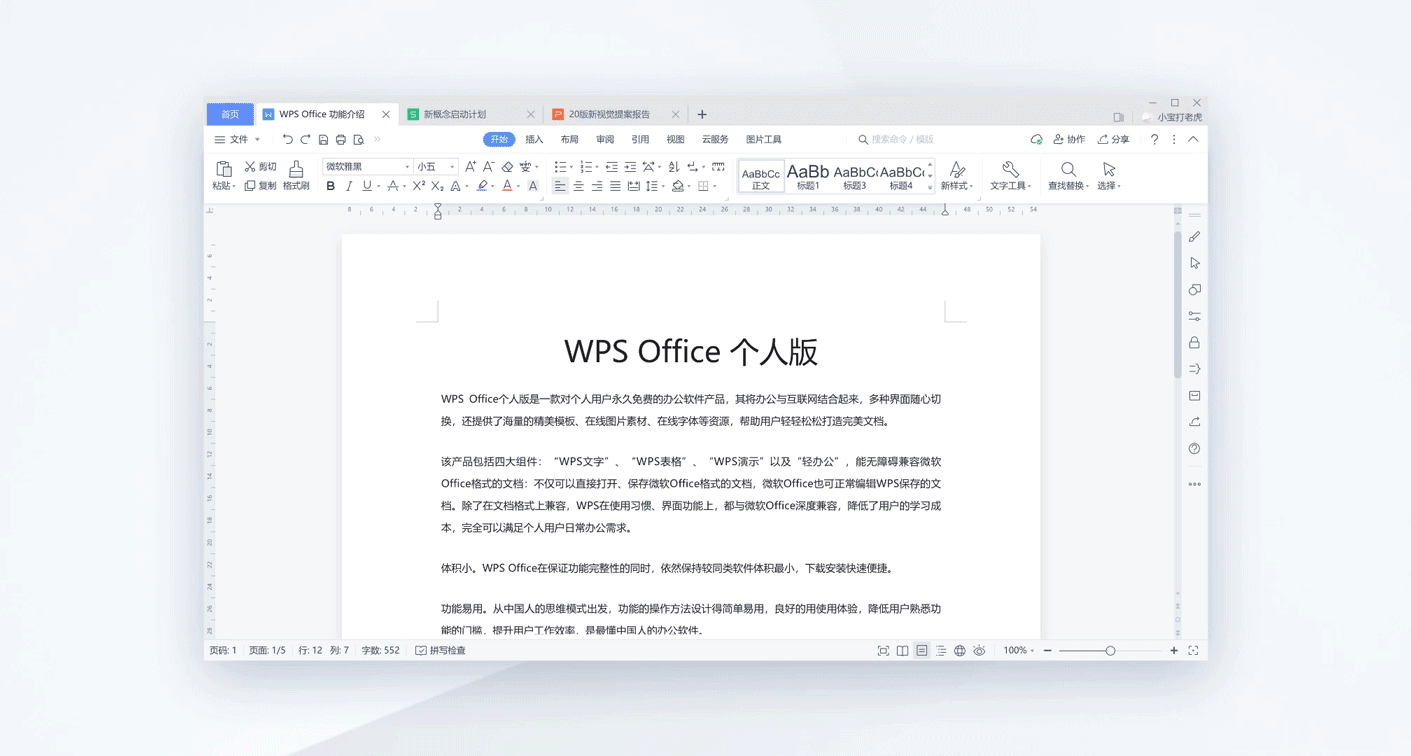
Task: Switch to Insert (插入) ribbon tab
Action: [534, 140]
